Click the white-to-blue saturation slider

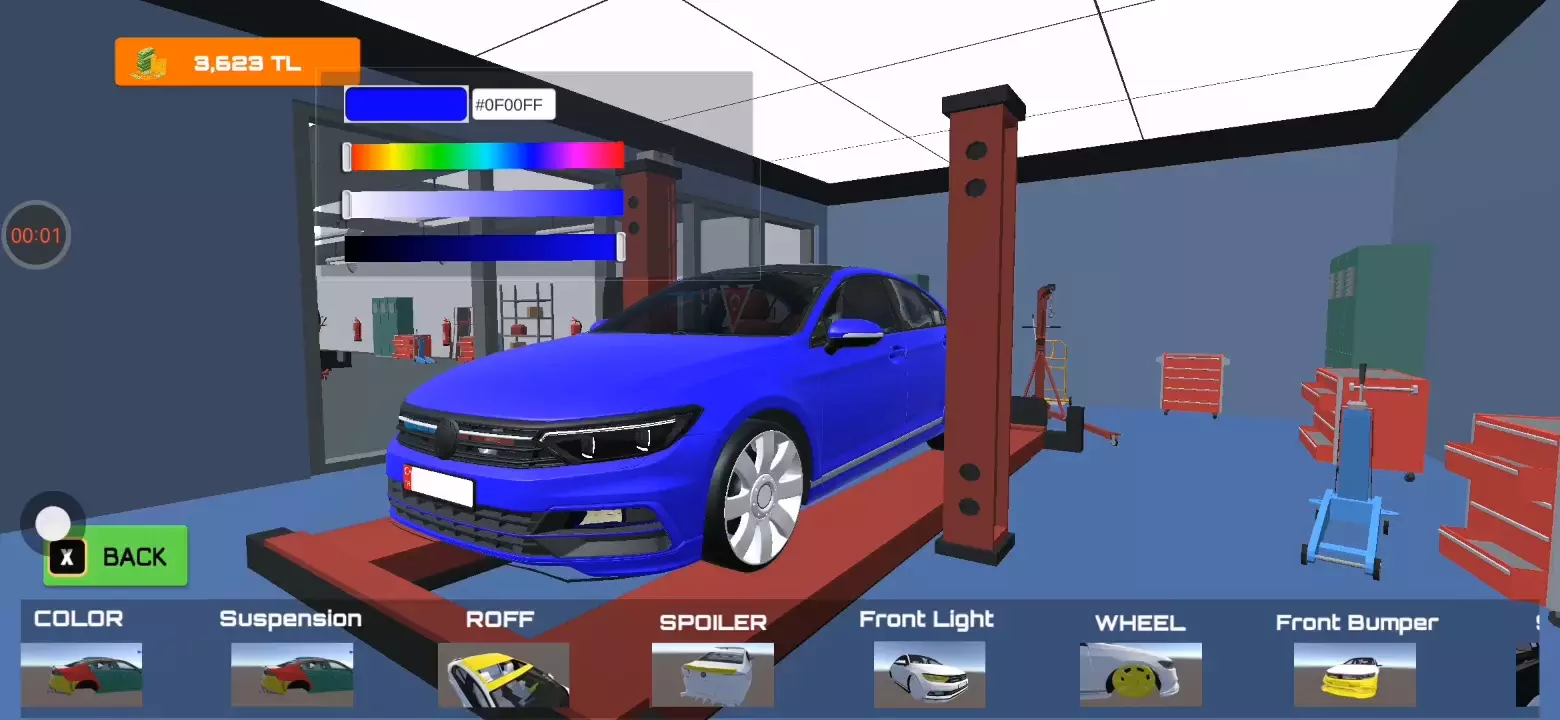click(x=486, y=204)
